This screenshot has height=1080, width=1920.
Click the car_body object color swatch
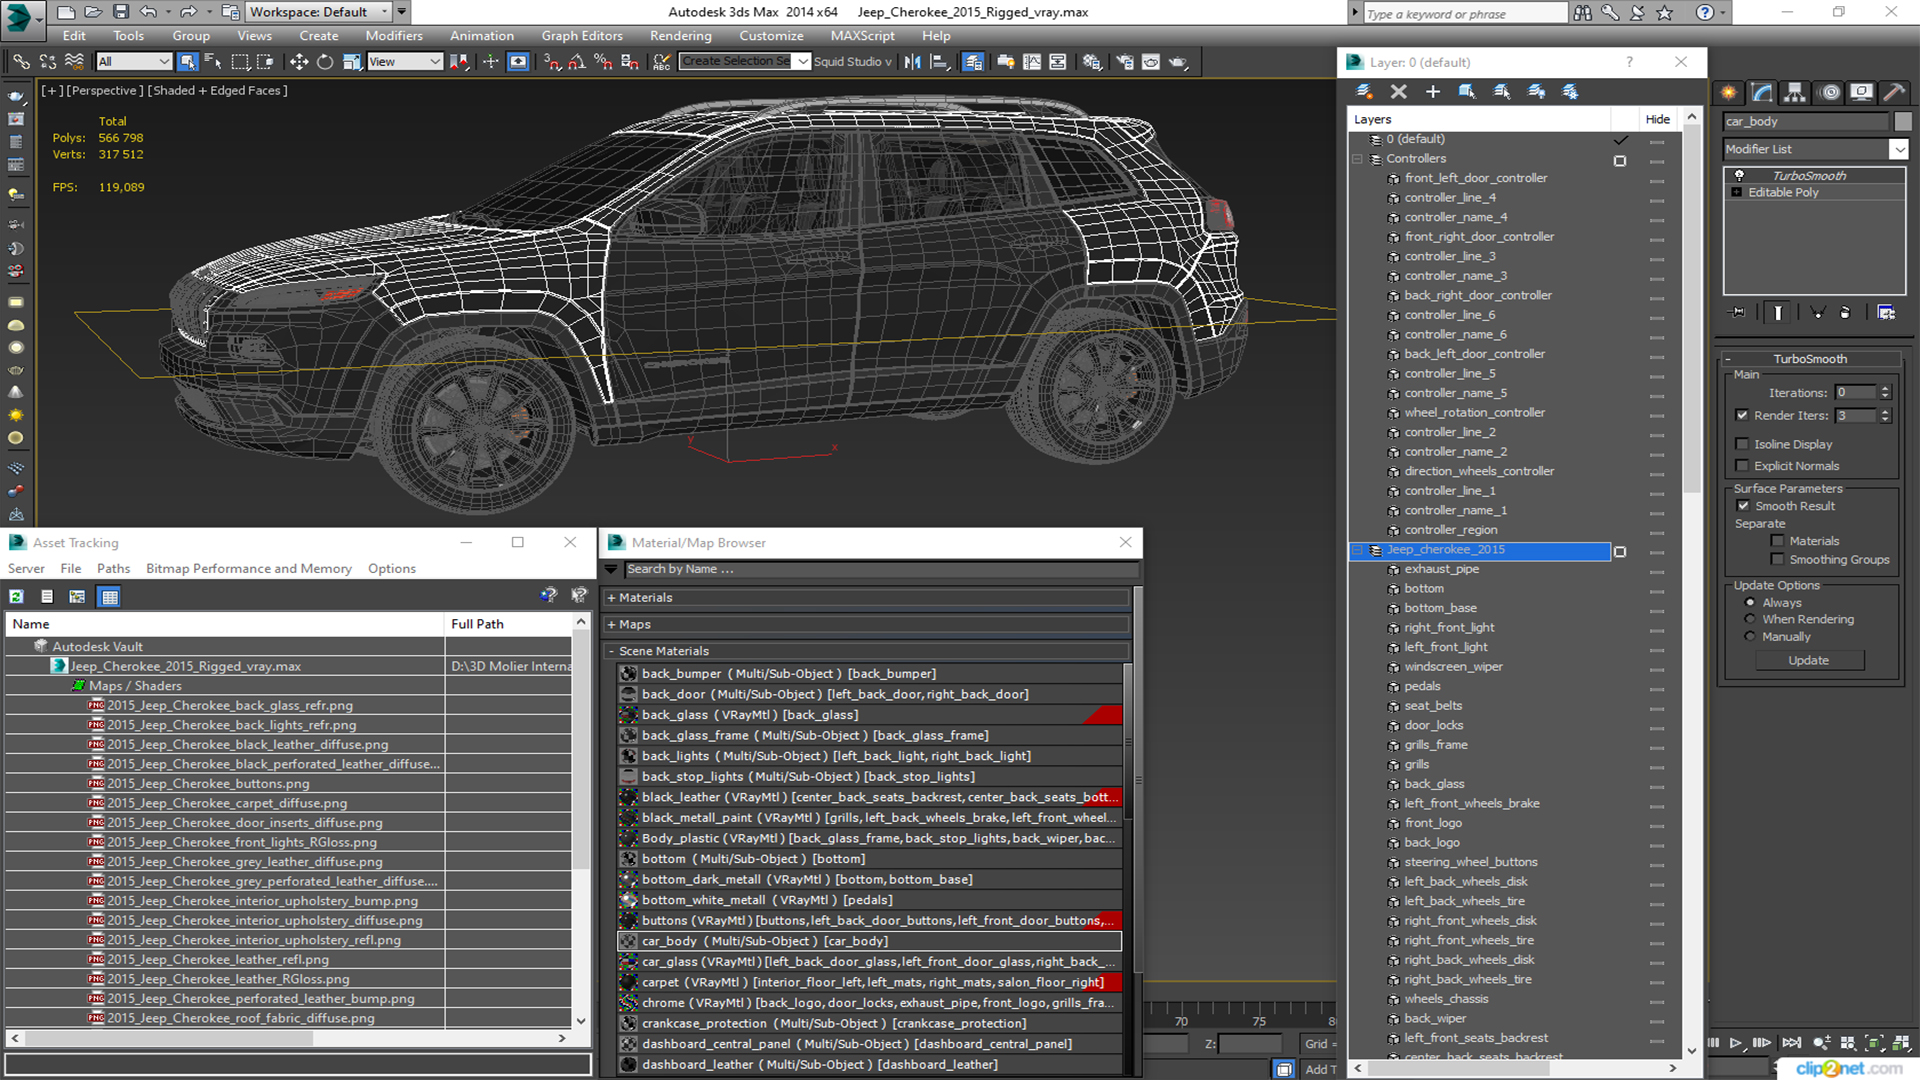[1902, 121]
